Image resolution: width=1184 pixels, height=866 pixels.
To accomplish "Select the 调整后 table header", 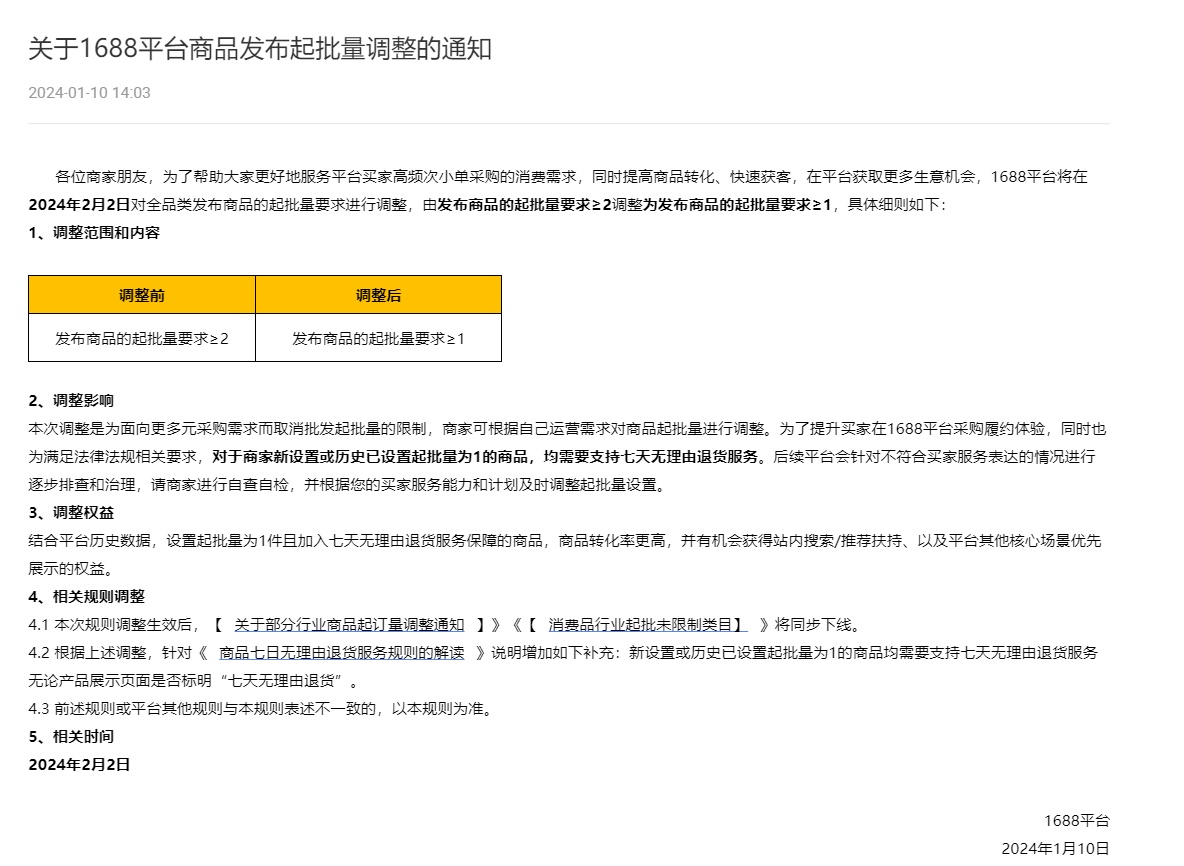I will [x=378, y=295].
